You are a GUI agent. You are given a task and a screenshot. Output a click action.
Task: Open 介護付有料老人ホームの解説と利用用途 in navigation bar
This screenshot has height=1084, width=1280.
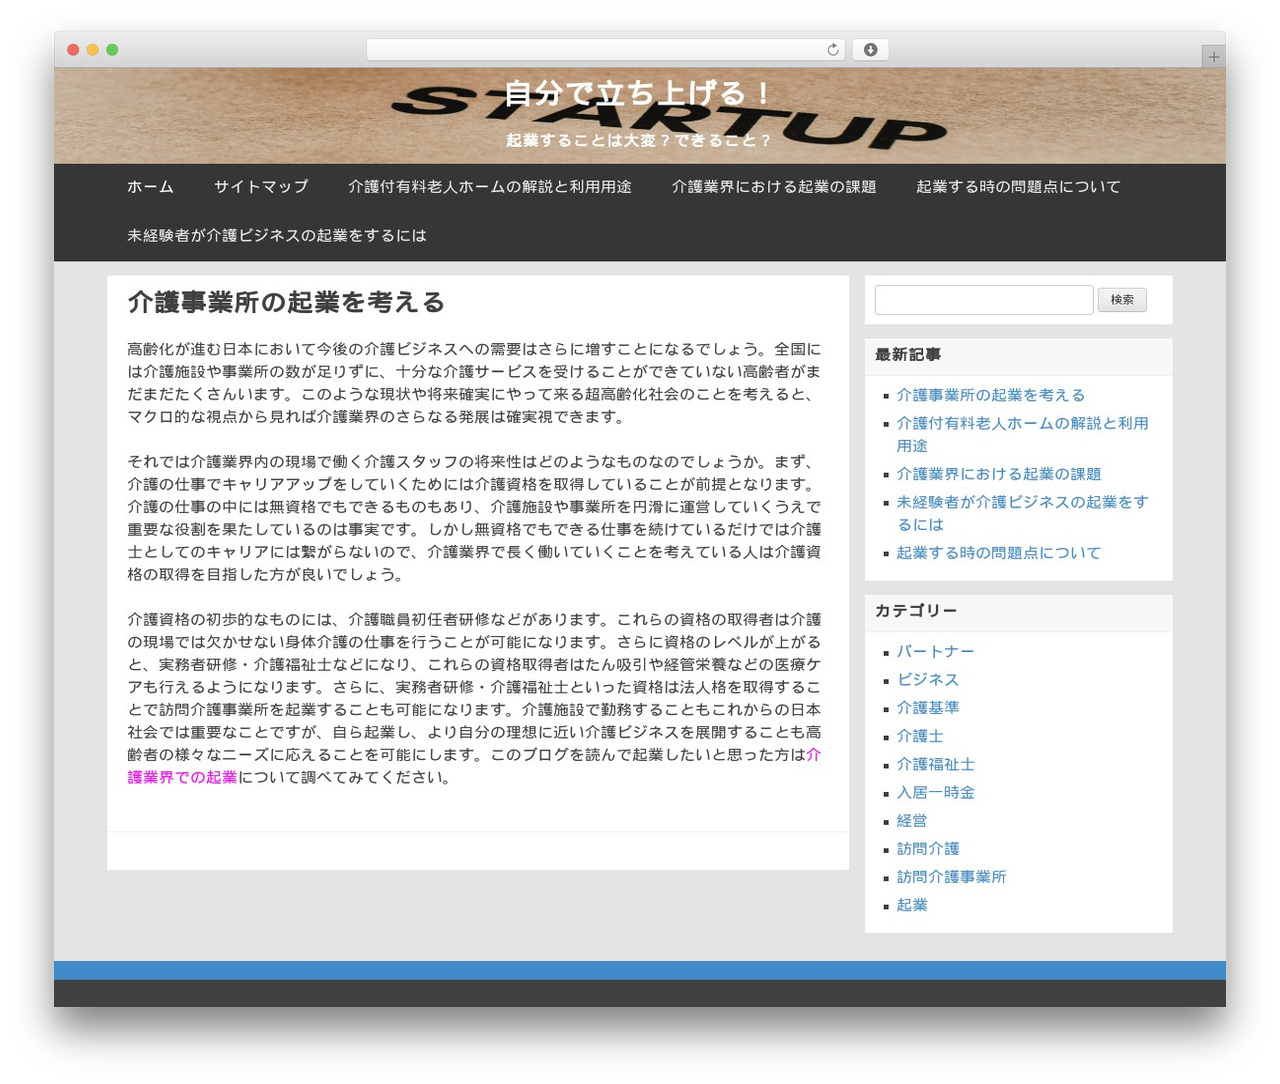coord(489,187)
